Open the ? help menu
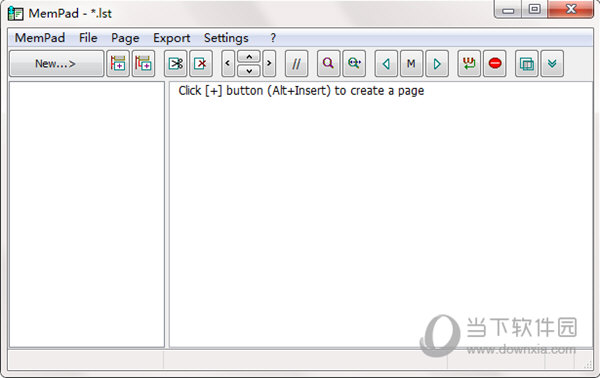The width and height of the screenshot is (600, 378). tap(273, 38)
